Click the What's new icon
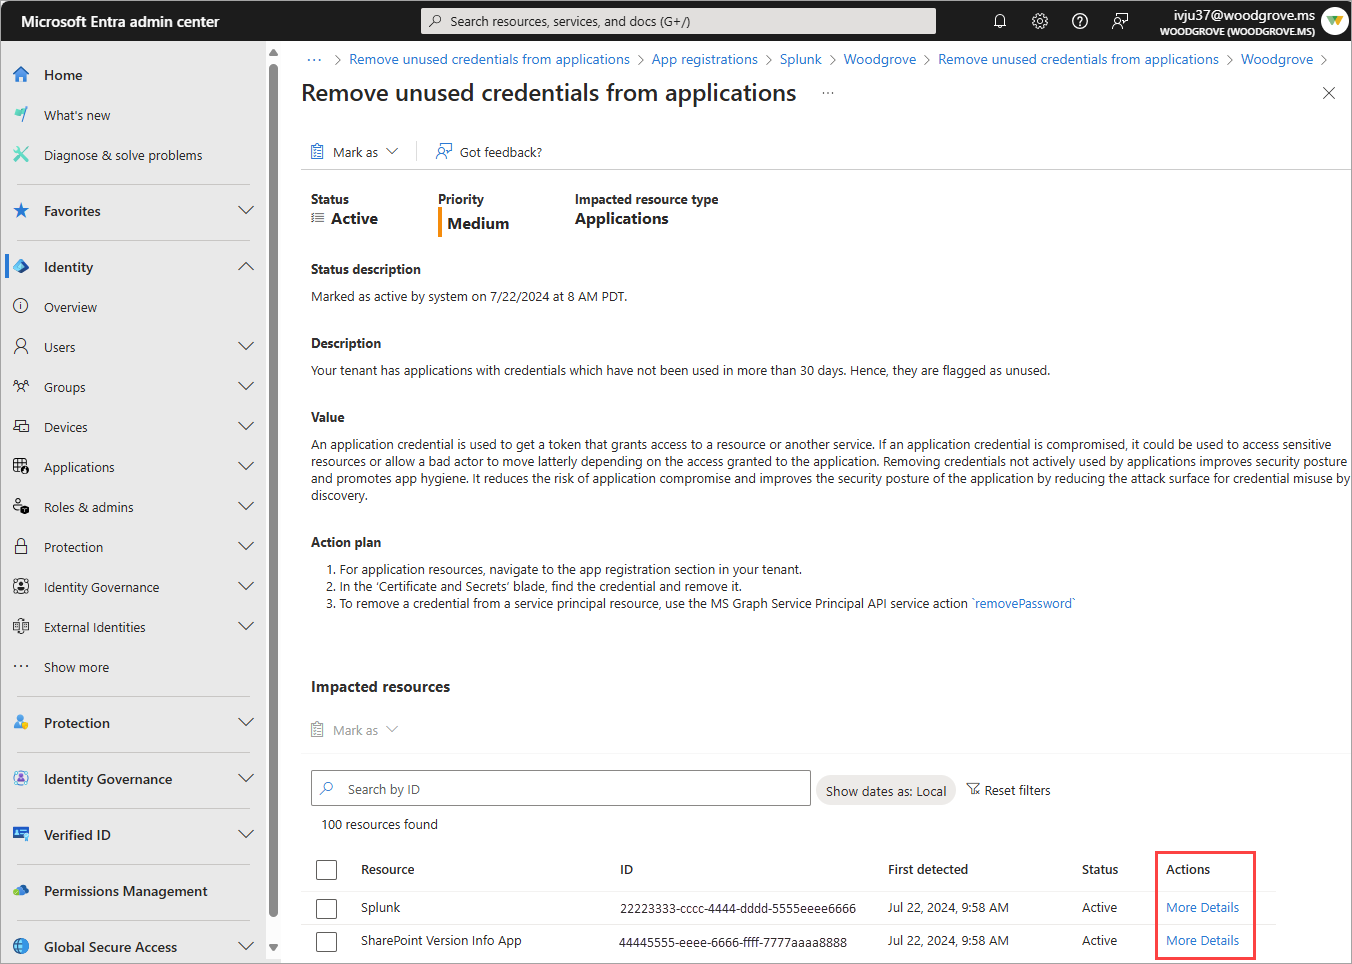1352x964 pixels. click(21, 115)
